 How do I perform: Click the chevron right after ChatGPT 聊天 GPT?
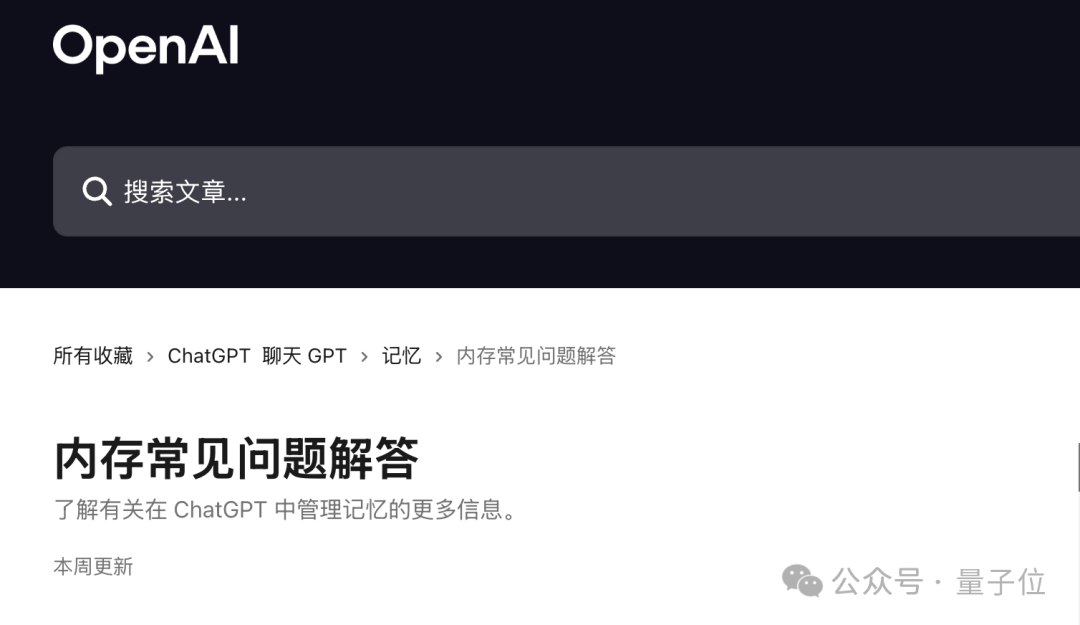tap(364, 356)
